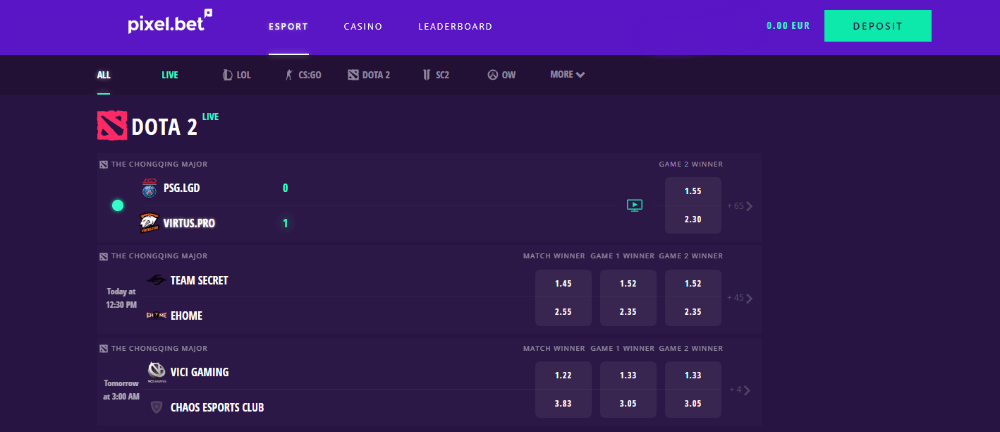
Task: Expand +65 more bets for PSG.LGD match
Action: pos(740,206)
